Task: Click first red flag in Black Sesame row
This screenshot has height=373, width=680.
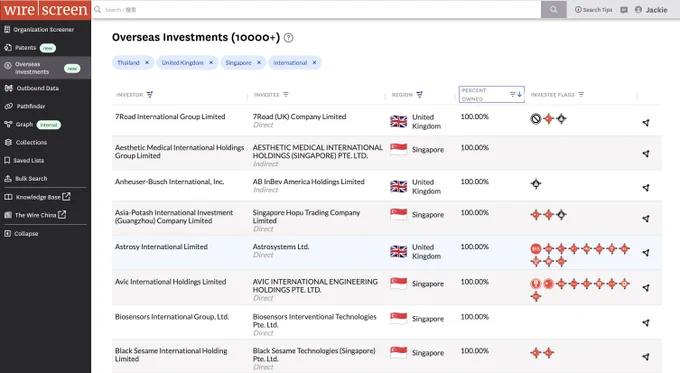Action: (x=536, y=353)
